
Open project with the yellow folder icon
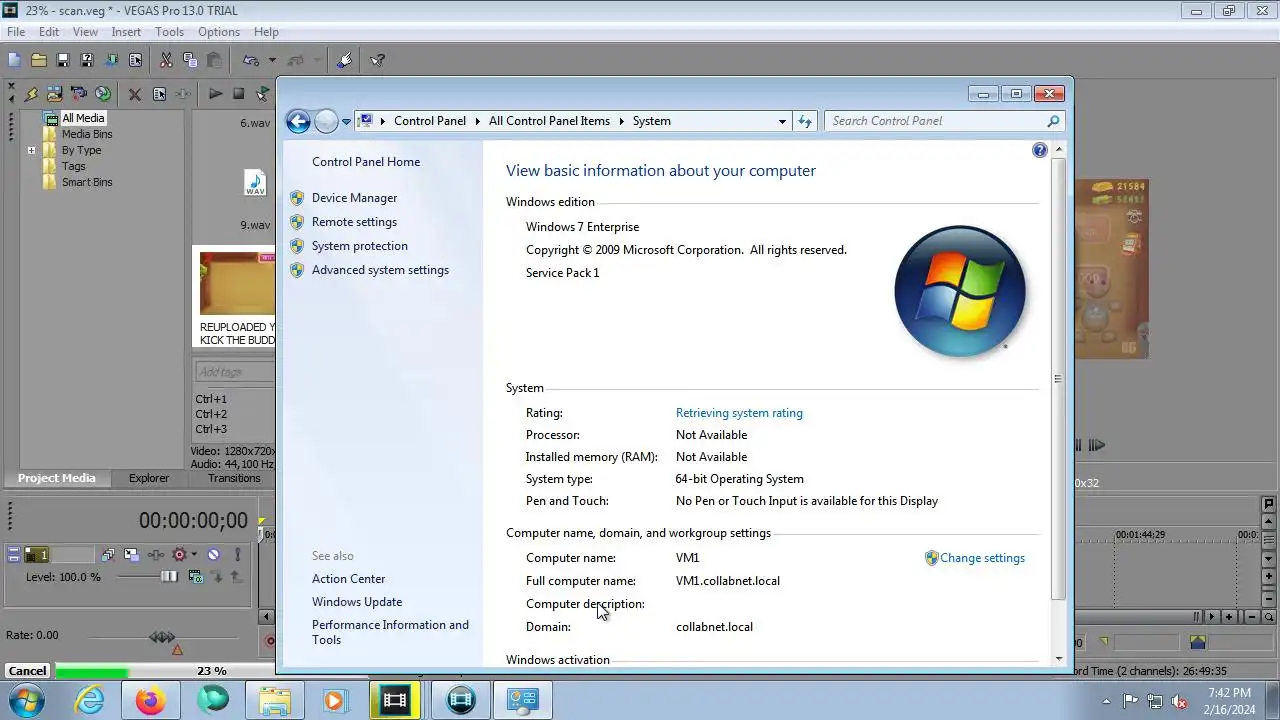[x=38, y=60]
